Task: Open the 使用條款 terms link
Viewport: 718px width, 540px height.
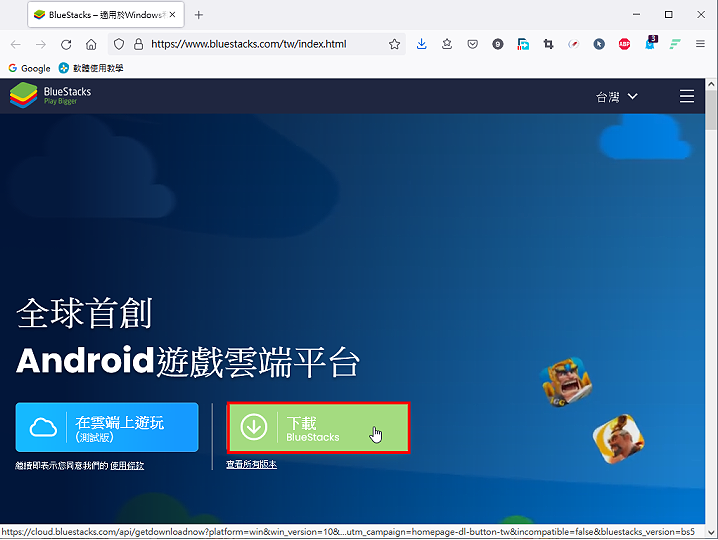Action: click(x=127, y=466)
